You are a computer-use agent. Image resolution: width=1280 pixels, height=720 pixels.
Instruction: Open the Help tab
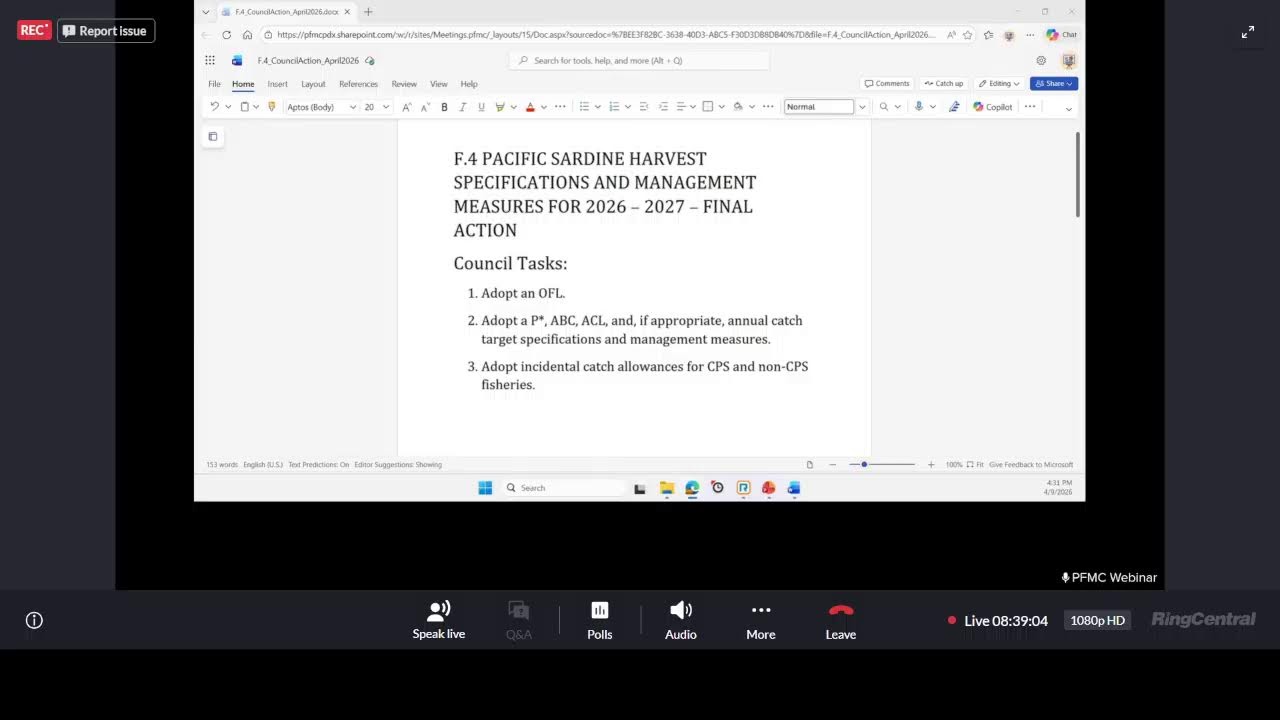click(469, 84)
